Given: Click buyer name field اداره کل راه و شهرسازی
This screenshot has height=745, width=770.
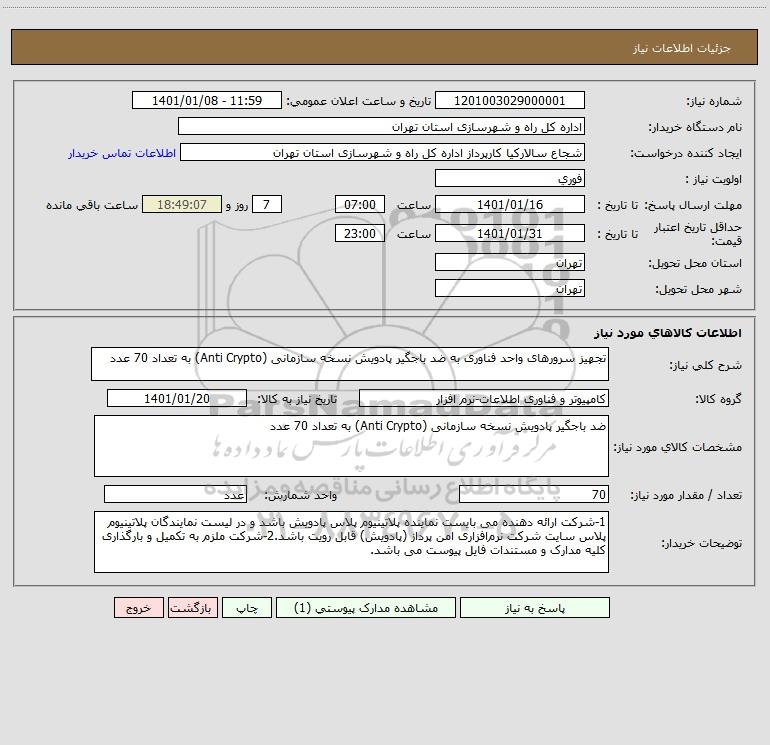Looking at the screenshot, I should (381, 127).
